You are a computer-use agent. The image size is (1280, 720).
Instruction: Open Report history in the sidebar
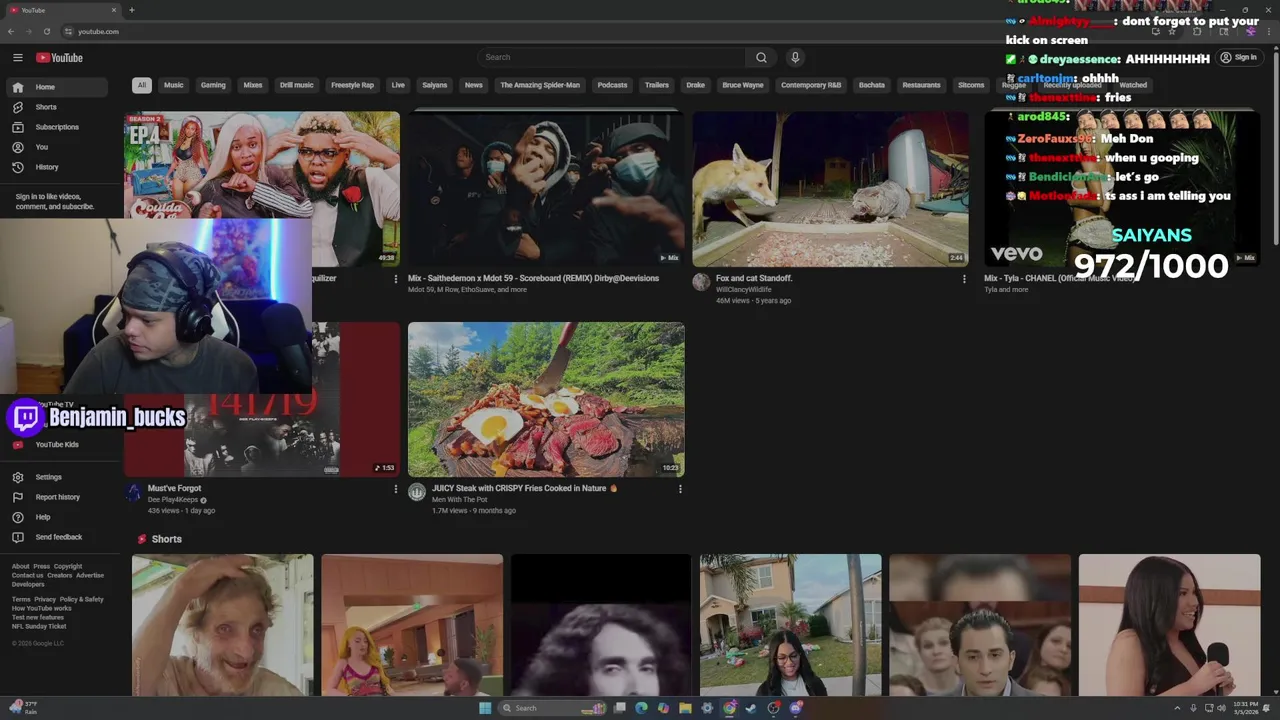point(56,497)
